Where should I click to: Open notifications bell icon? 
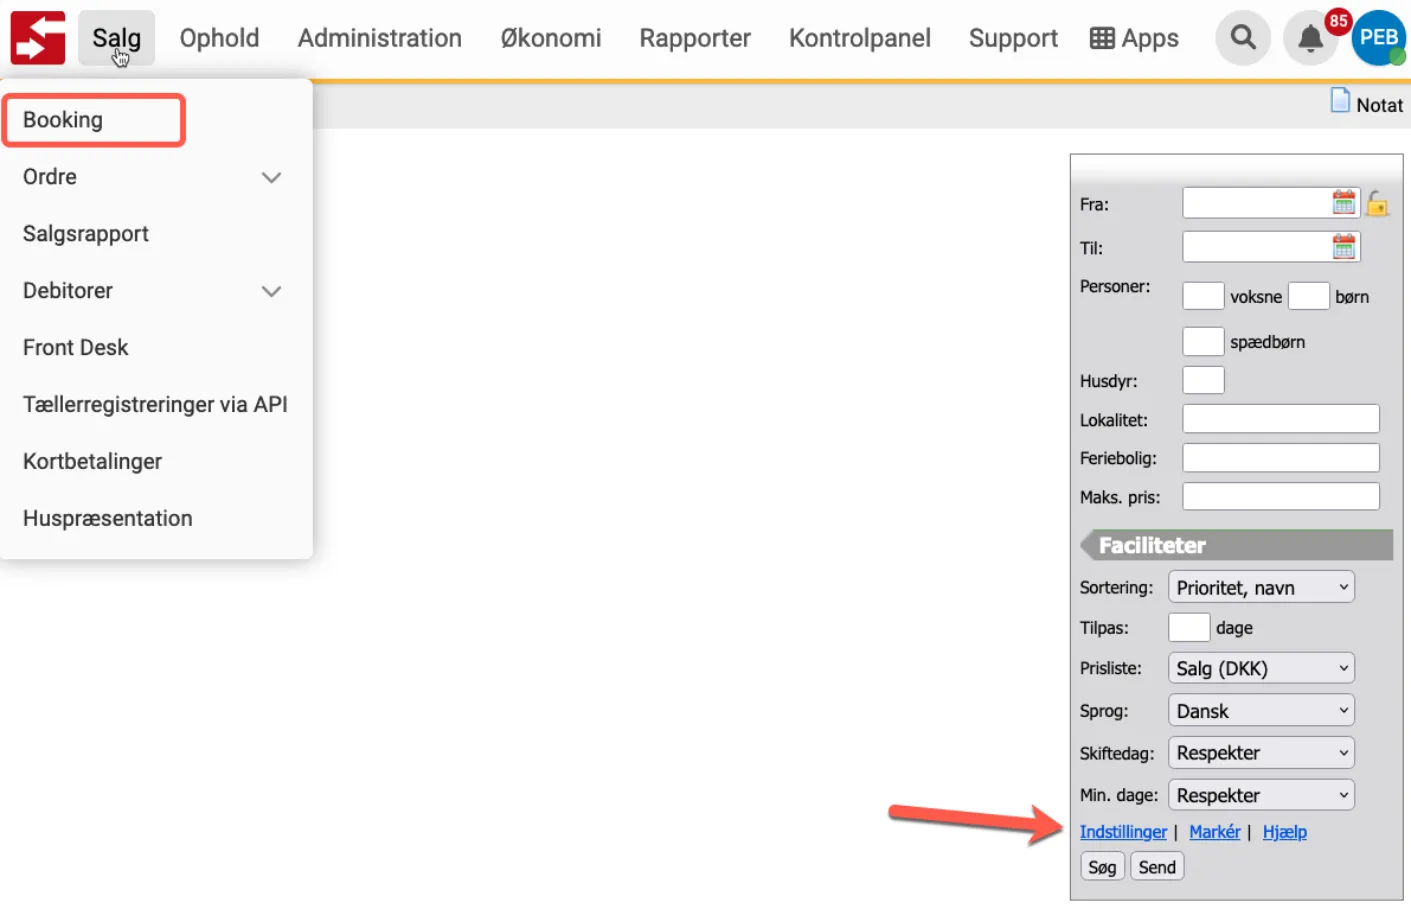(1310, 39)
